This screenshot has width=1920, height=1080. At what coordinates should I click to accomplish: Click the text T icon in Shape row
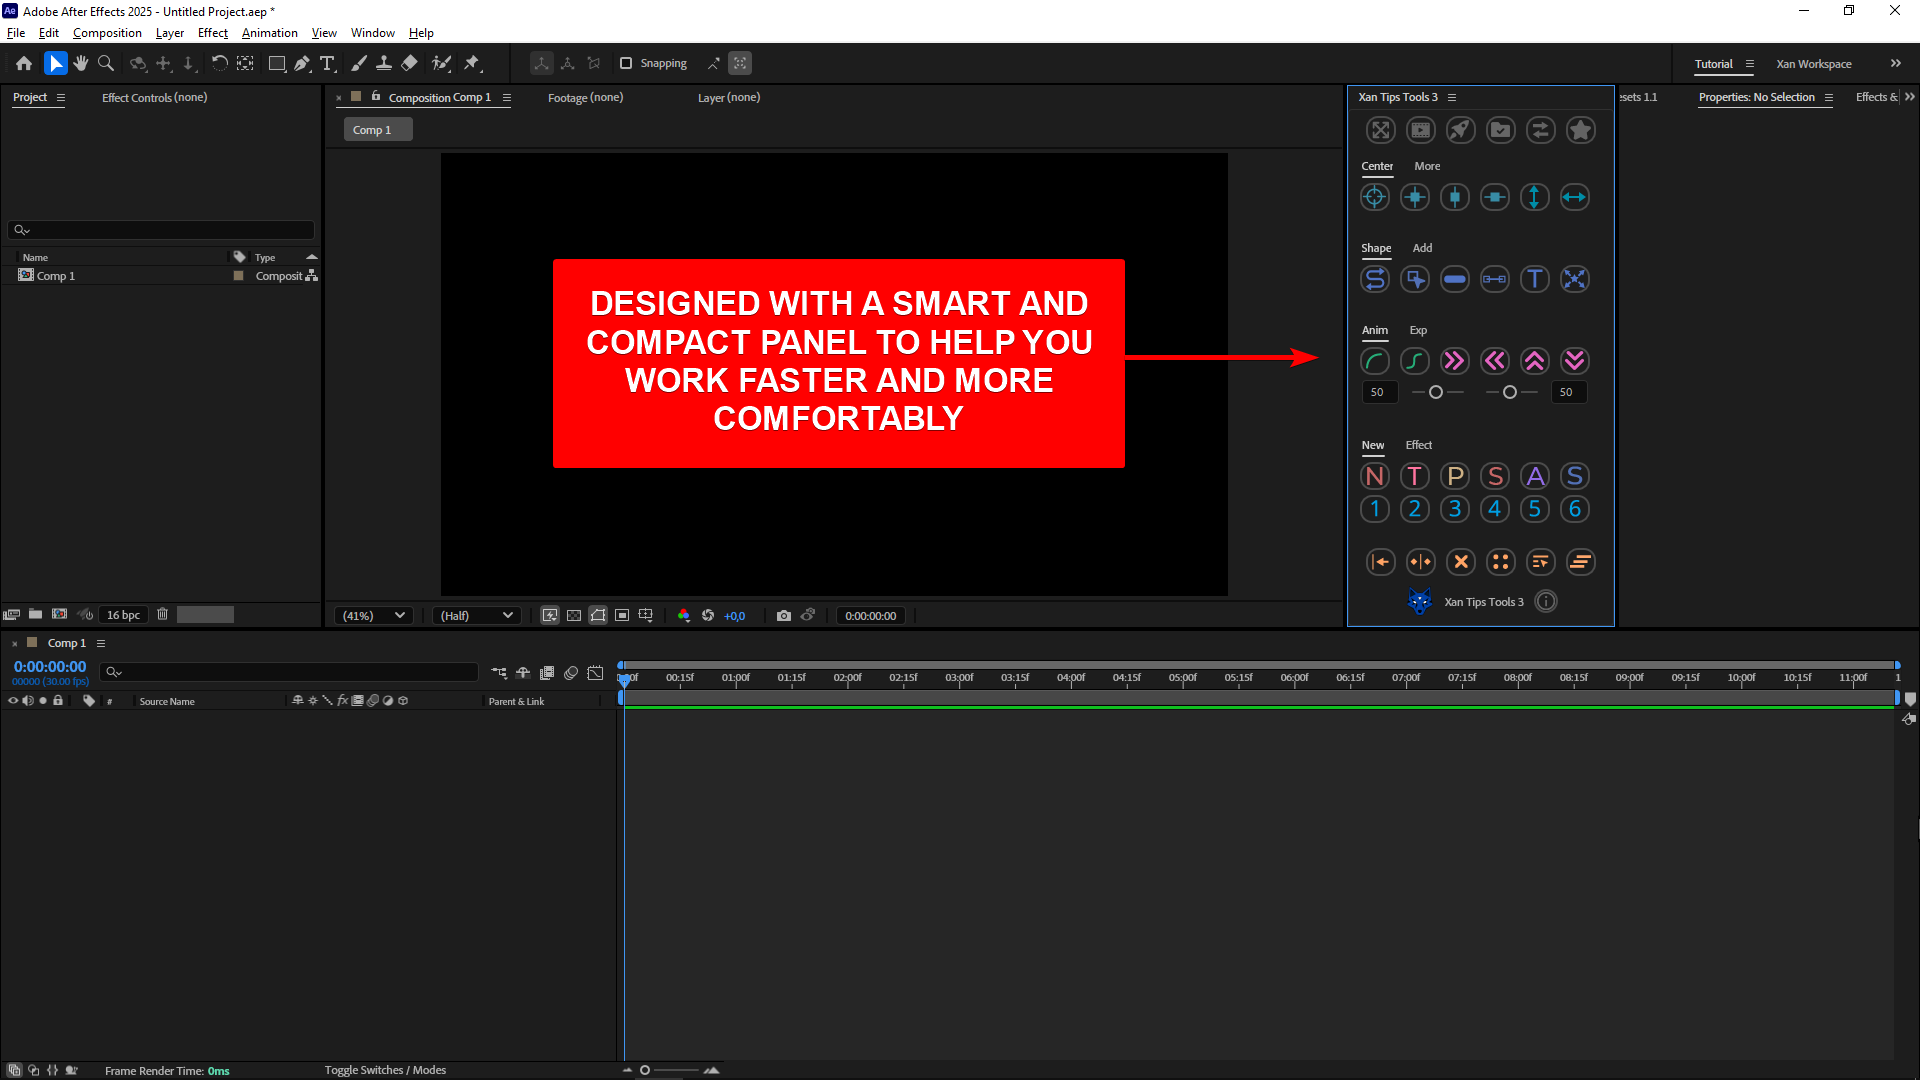tap(1535, 279)
